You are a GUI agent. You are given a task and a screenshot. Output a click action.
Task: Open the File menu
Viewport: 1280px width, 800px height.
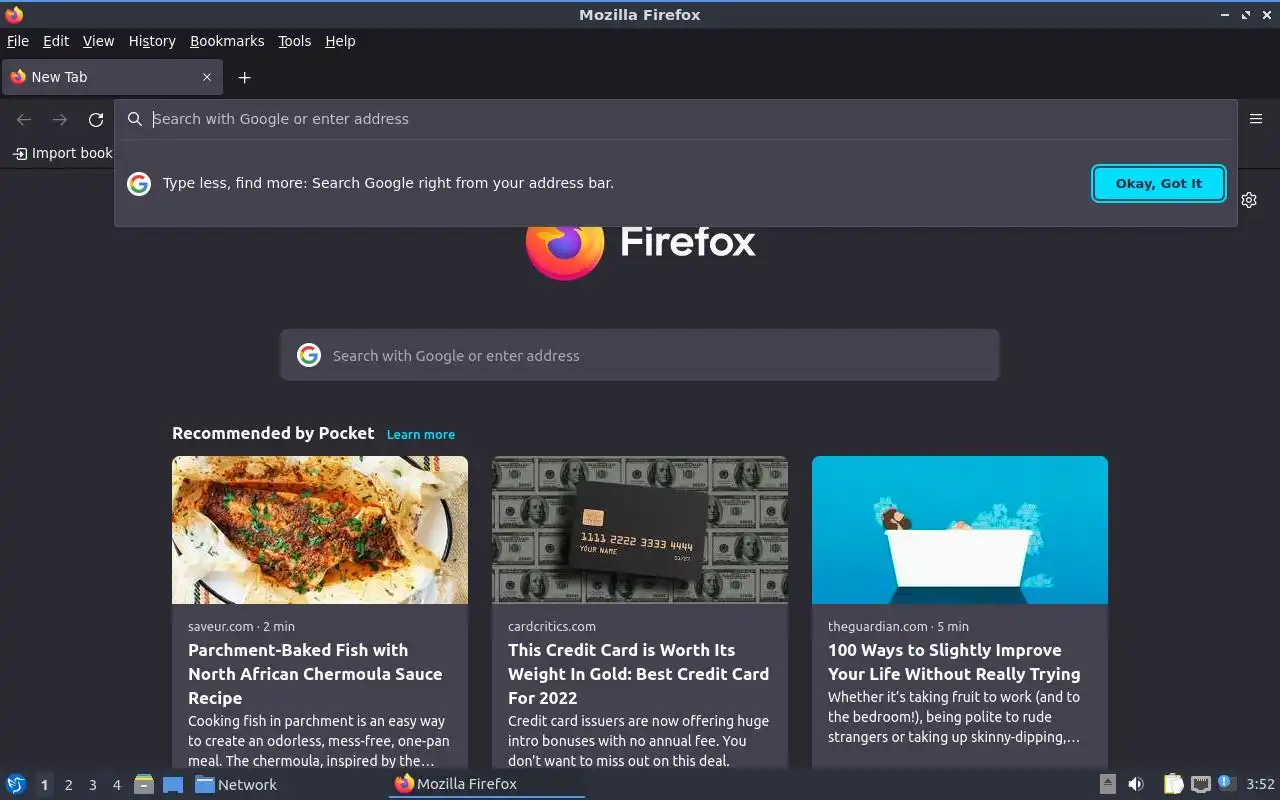click(18, 41)
